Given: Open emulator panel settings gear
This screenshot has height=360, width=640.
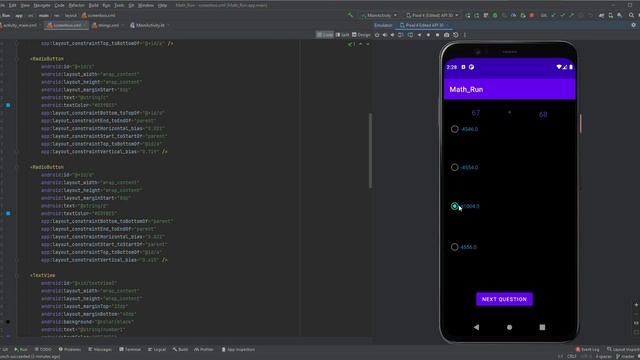Looking at the screenshot, I should click(x=633, y=25).
